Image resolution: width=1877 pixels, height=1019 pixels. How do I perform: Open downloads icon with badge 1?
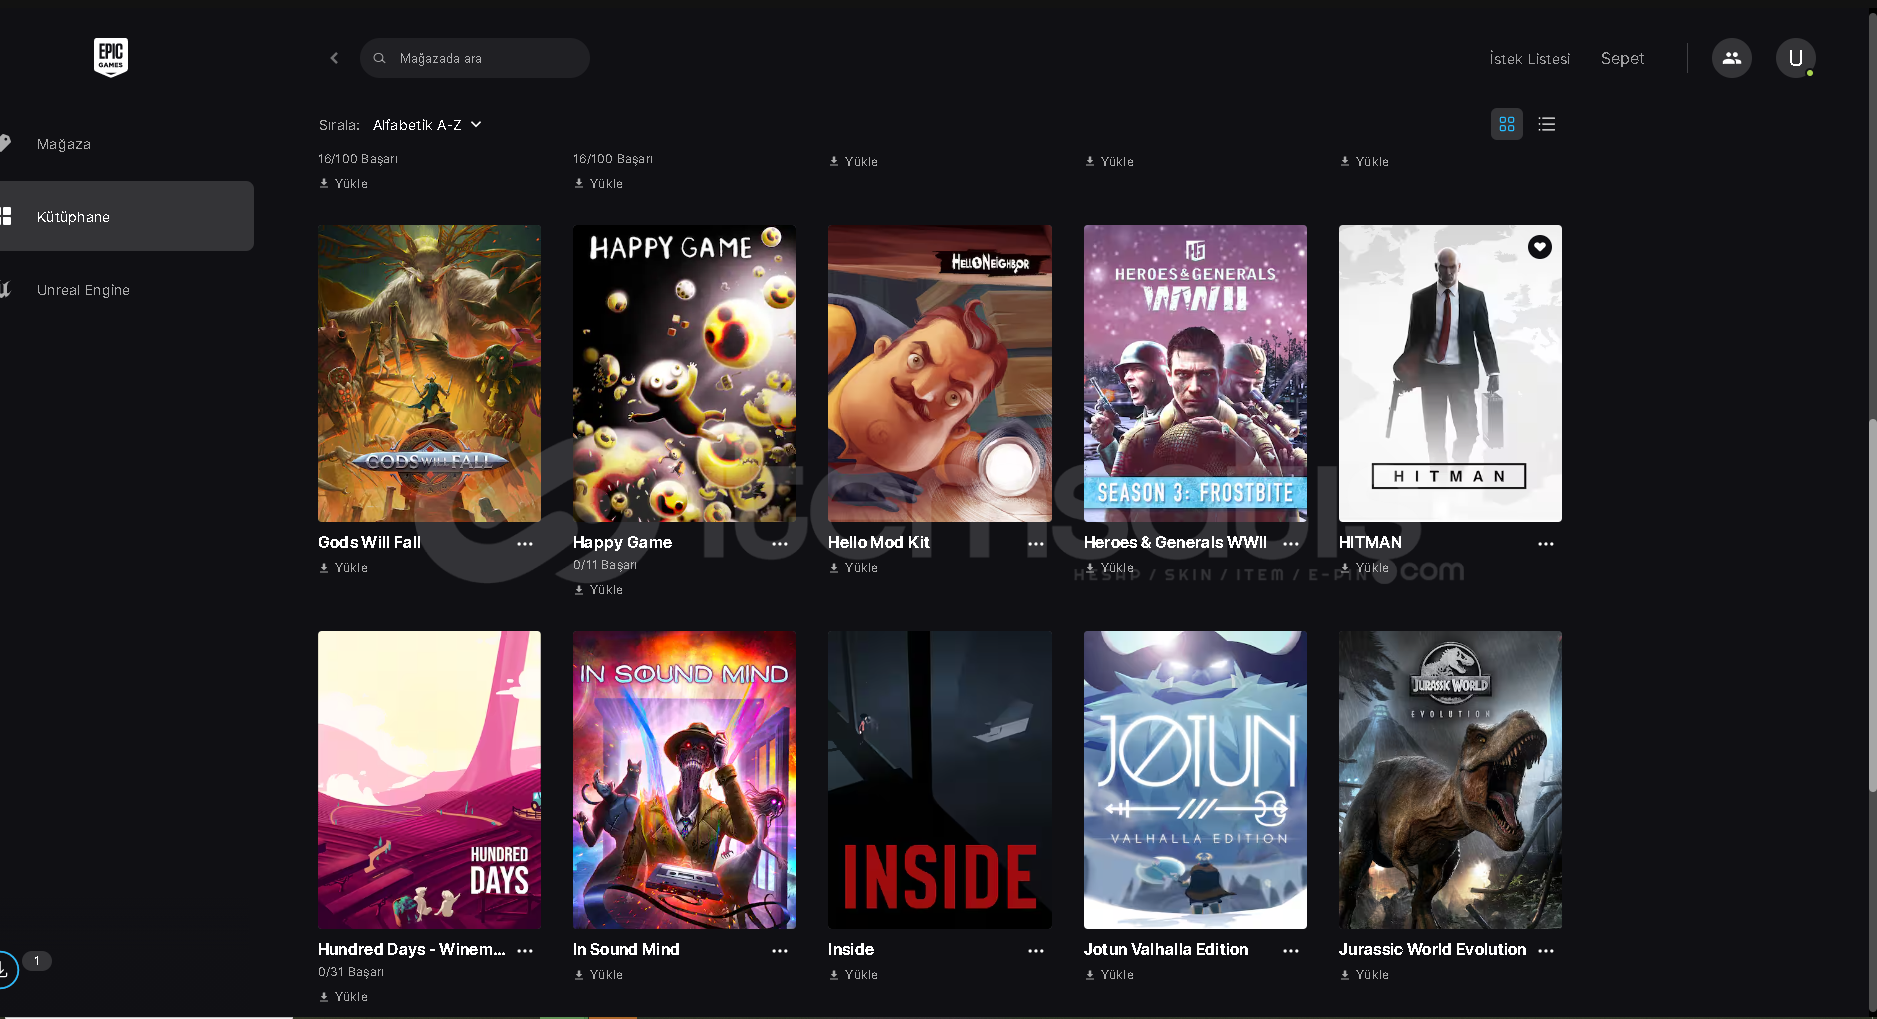[5, 969]
